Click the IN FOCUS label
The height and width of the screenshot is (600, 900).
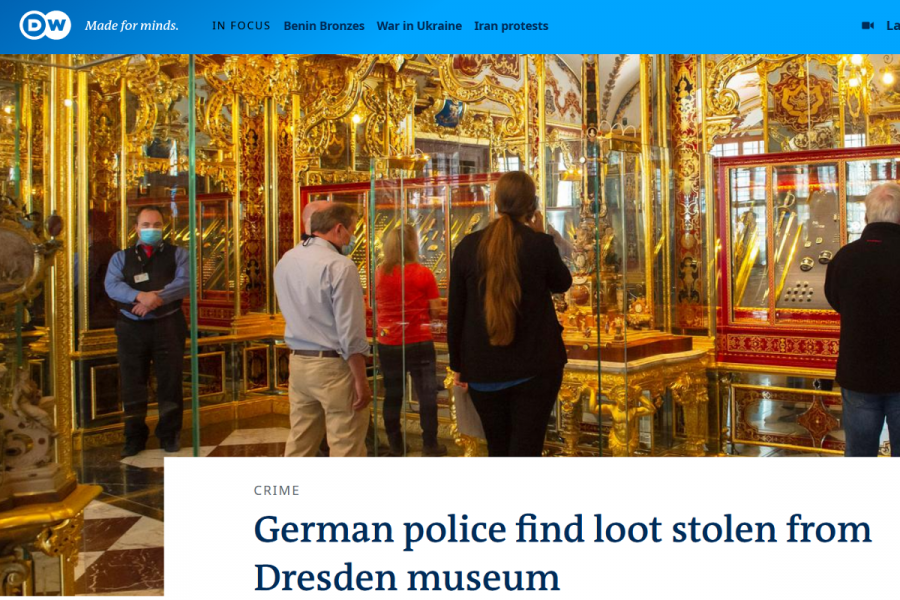click(x=241, y=26)
